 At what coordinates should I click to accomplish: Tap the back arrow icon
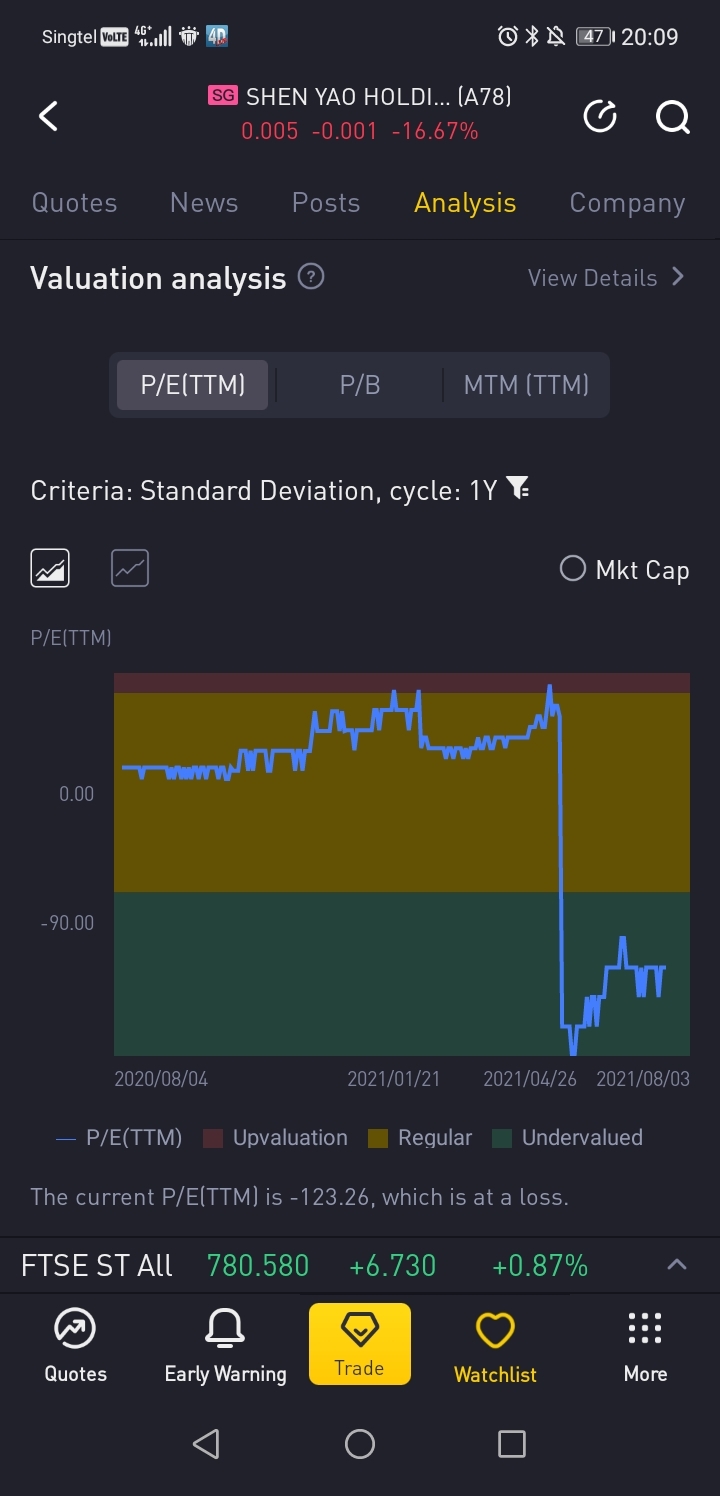click(48, 117)
